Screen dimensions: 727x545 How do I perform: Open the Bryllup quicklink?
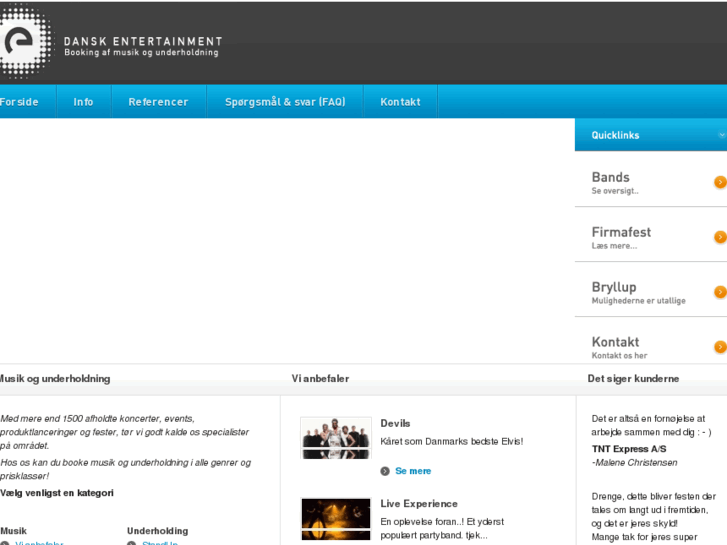(x=614, y=287)
